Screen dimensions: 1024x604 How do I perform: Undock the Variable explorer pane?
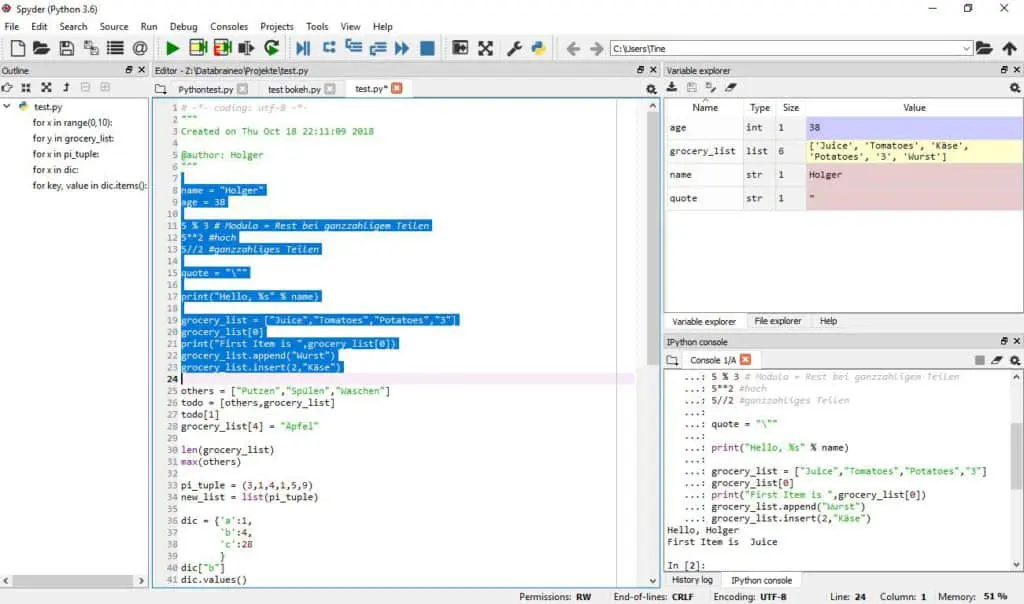pyautogui.click(x=1004, y=70)
